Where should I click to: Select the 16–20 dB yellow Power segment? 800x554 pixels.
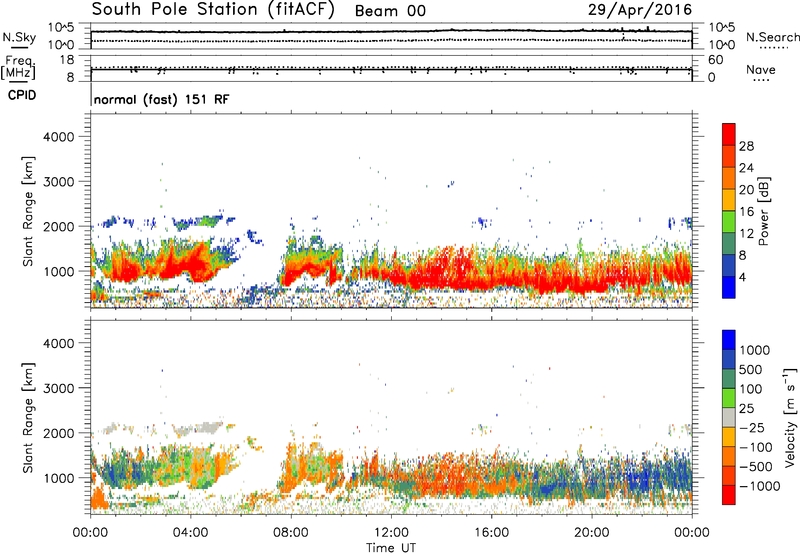729,200
